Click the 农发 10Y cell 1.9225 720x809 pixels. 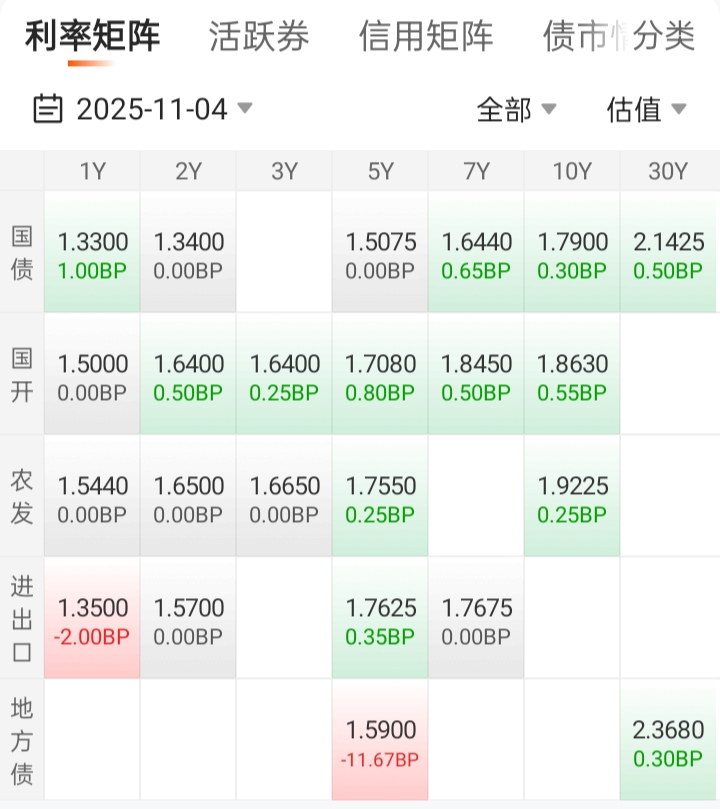572,499
